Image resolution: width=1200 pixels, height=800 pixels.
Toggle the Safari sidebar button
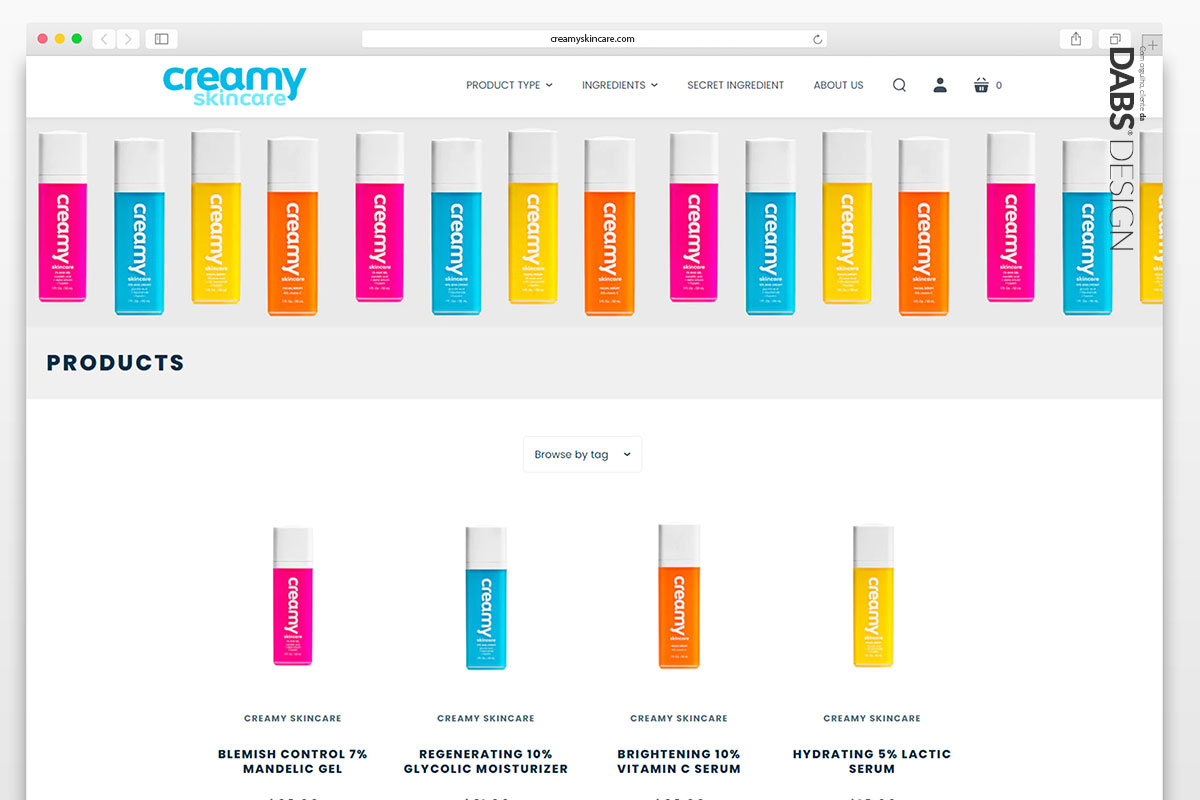coord(161,39)
